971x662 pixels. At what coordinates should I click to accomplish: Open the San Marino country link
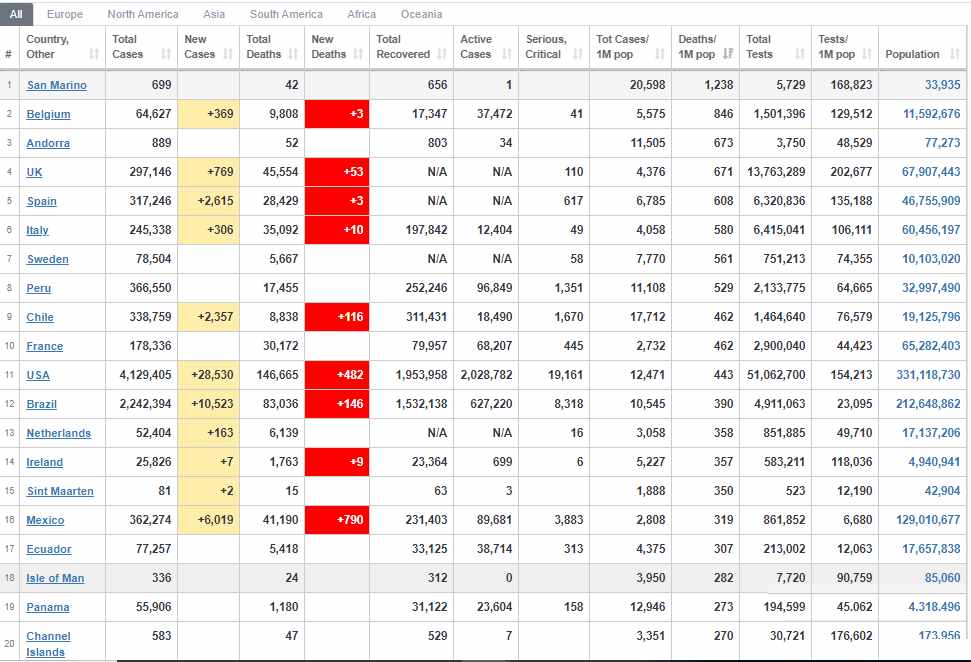(56, 85)
